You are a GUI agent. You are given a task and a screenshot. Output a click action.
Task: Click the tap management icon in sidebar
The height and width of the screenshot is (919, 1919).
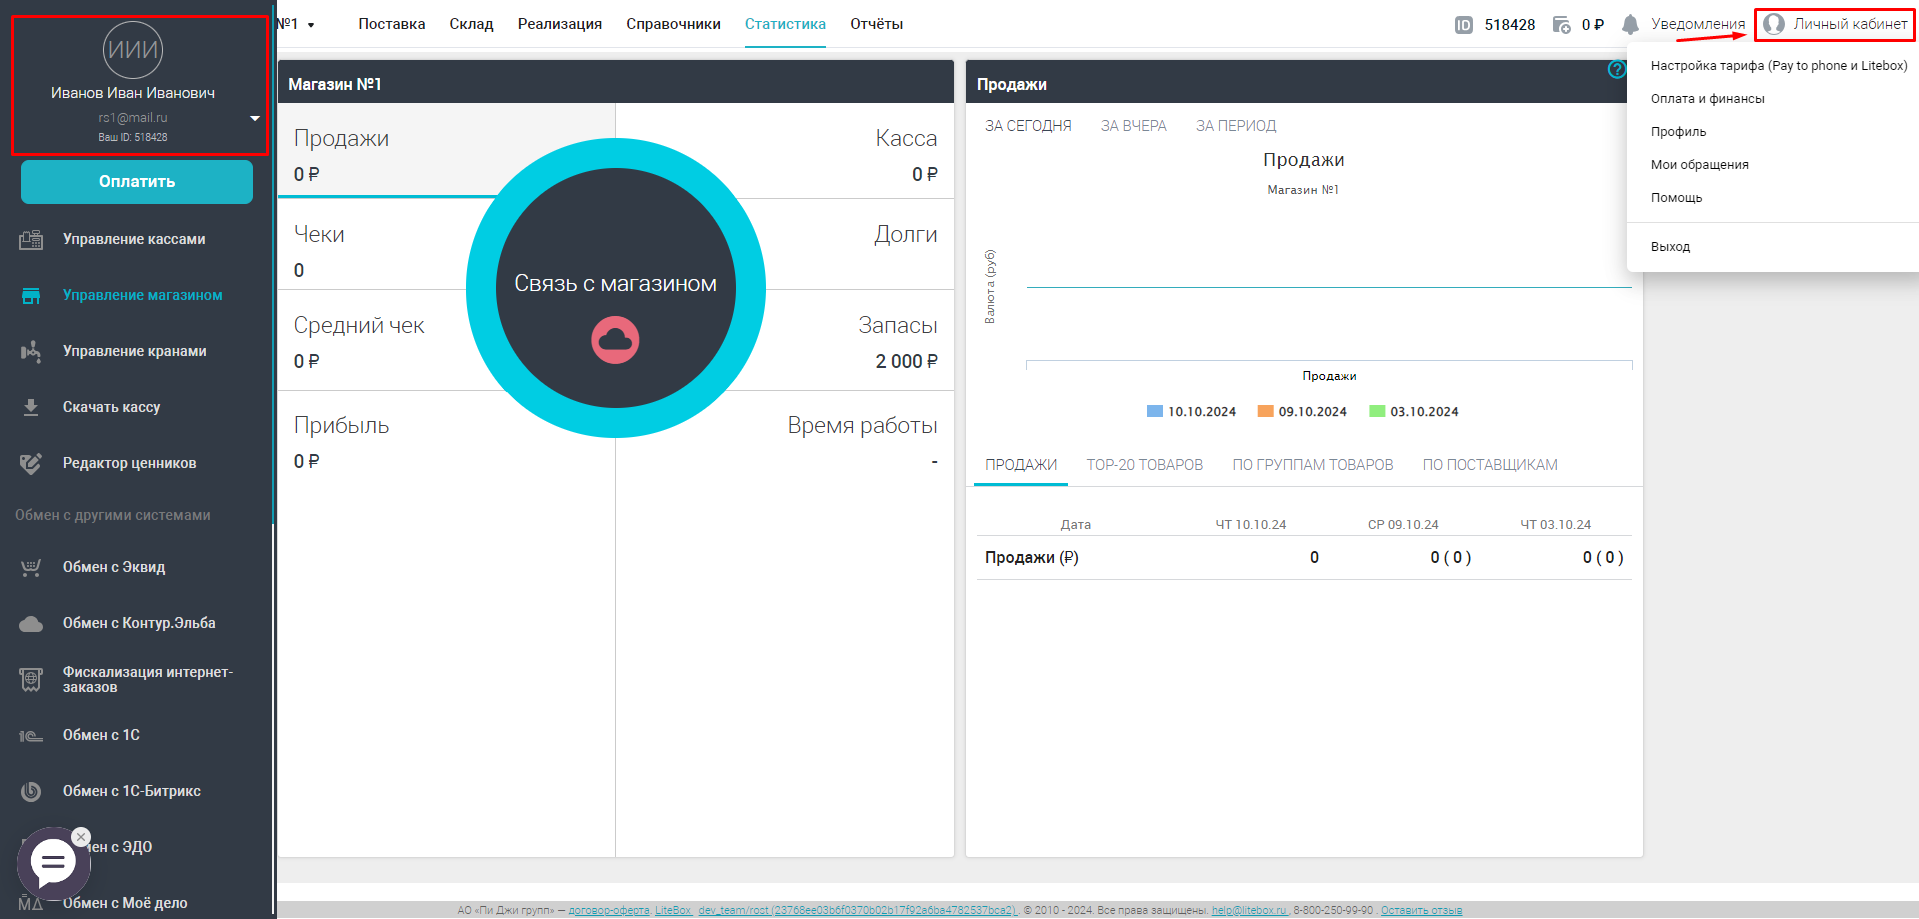coord(31,351)
